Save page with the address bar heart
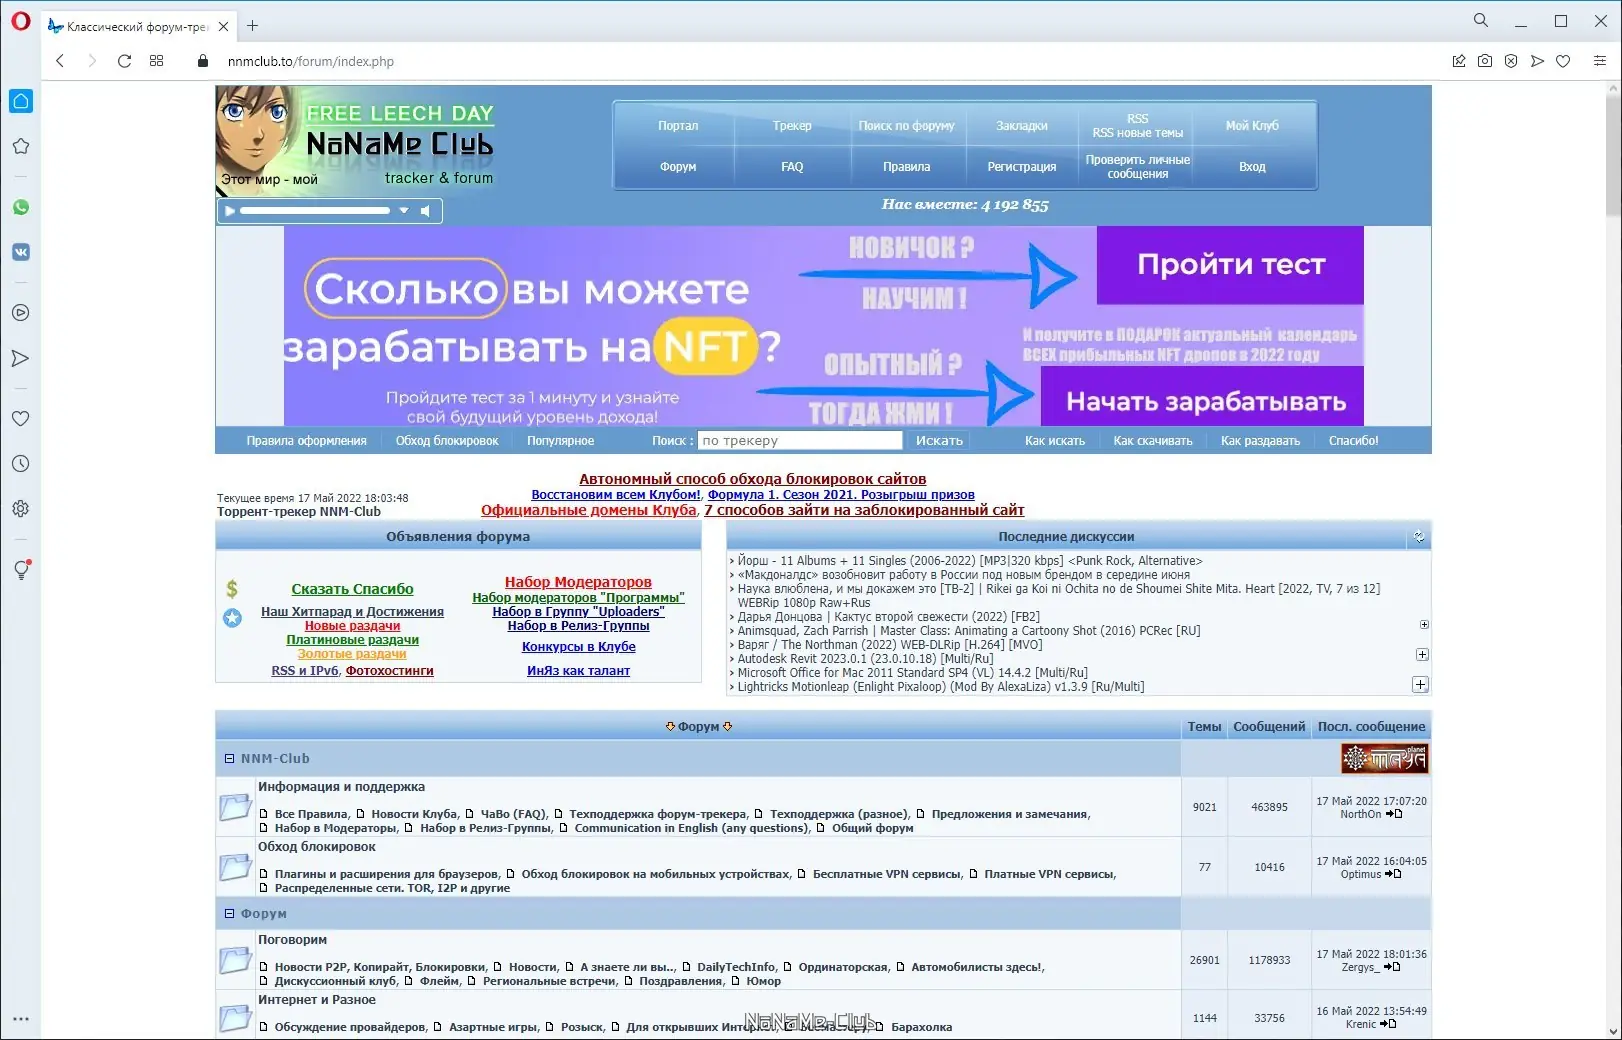 pos(1563,61)
